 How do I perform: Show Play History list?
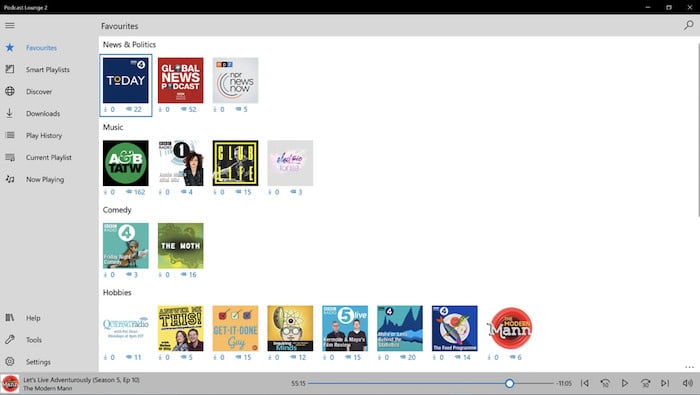pyautogui.click(x=44, y=135)
